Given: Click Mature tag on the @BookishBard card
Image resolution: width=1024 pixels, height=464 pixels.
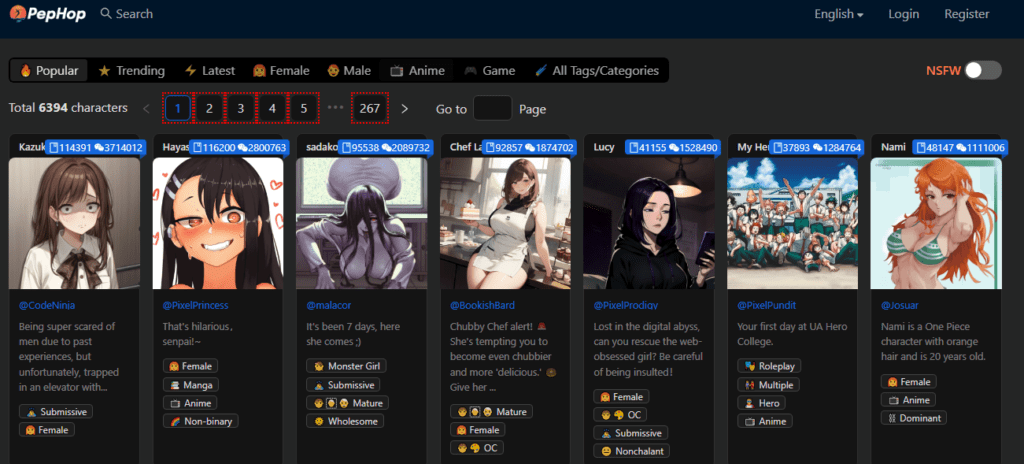Looking at the screenshot, I should coord(491,412).
